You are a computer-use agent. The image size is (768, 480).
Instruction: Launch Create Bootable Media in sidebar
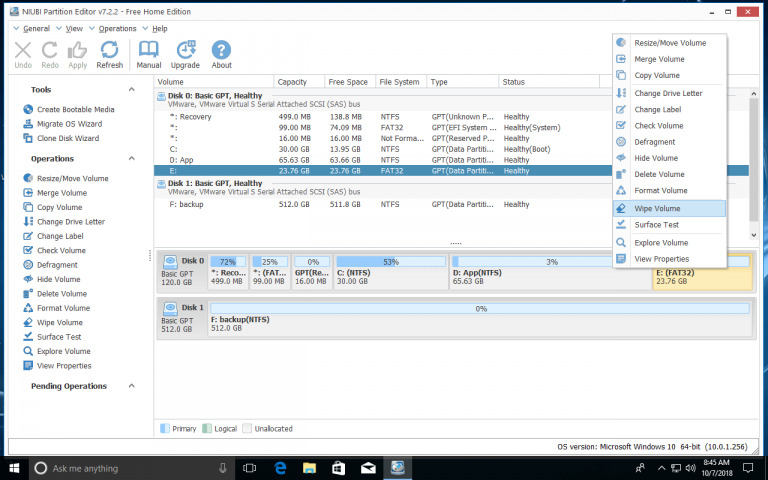[69, 109]
